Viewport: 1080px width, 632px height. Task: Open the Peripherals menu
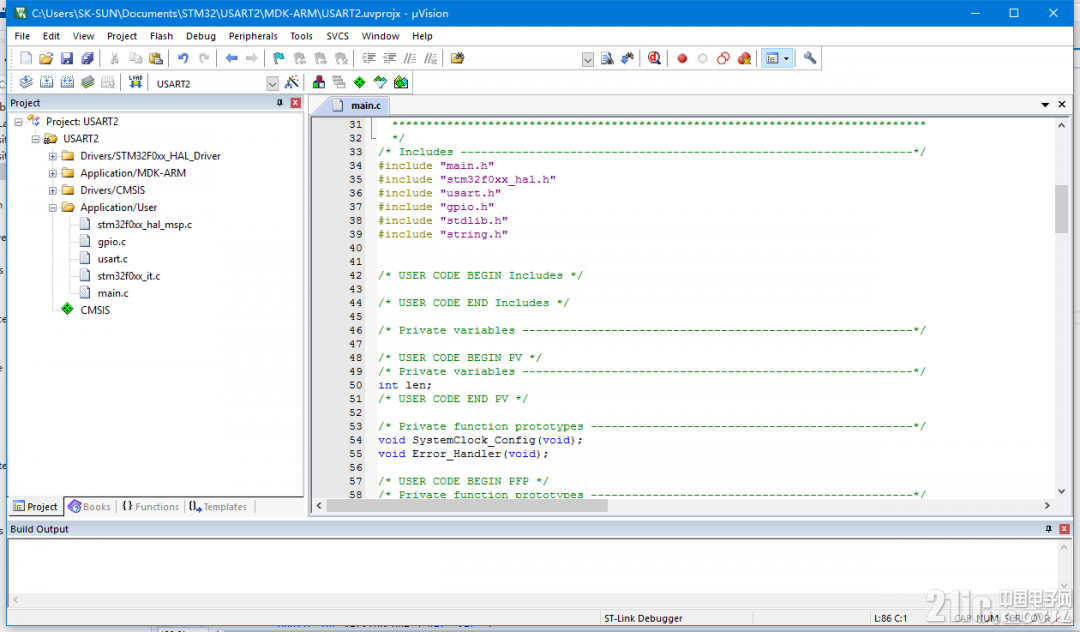[253, 36]
